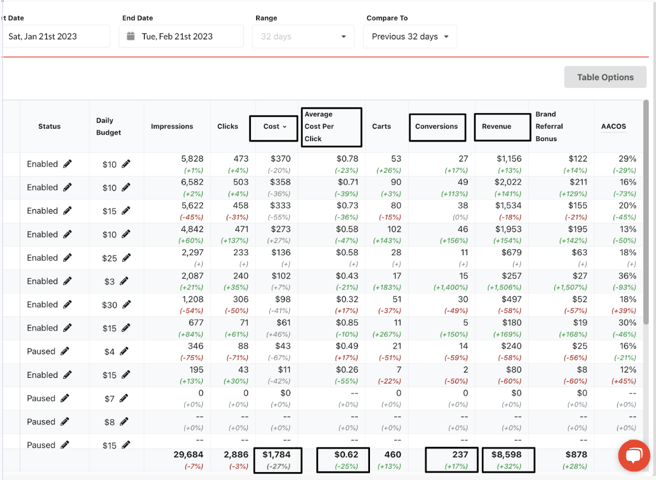Click the pencil beside the $30 daily budget
Image resolution: width=656 pixels, height=480 pixels.
tap(126, 305)
